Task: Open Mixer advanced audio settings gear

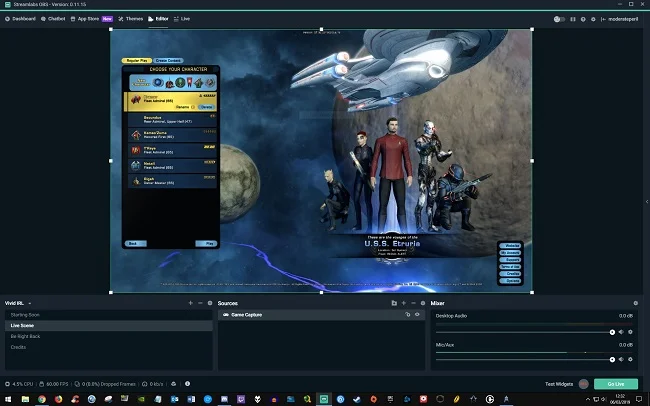Action: click(635, 303)
